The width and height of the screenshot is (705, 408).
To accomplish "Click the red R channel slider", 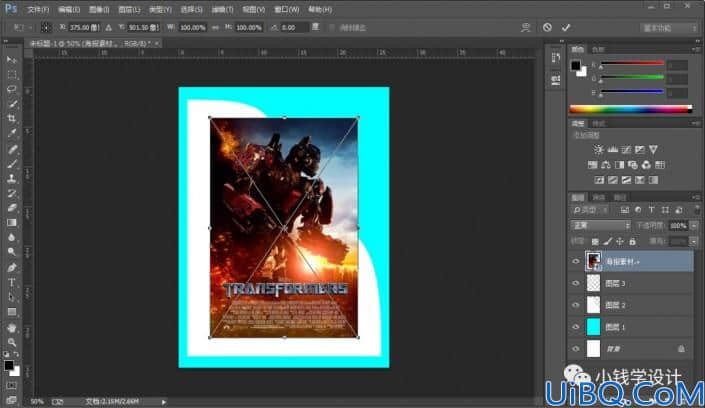I will pyautogui.click(x=633, y=63).
